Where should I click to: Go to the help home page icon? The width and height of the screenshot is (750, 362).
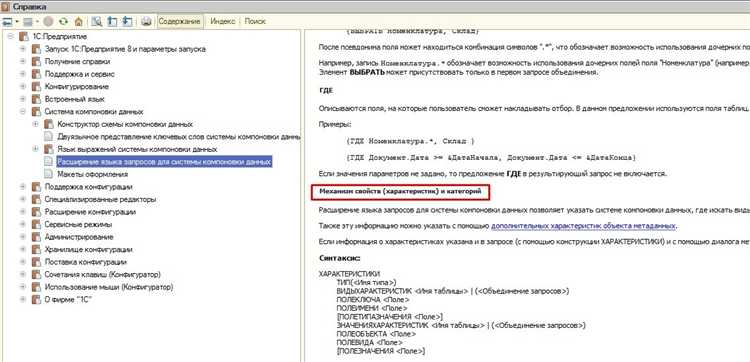click(78, 22)
